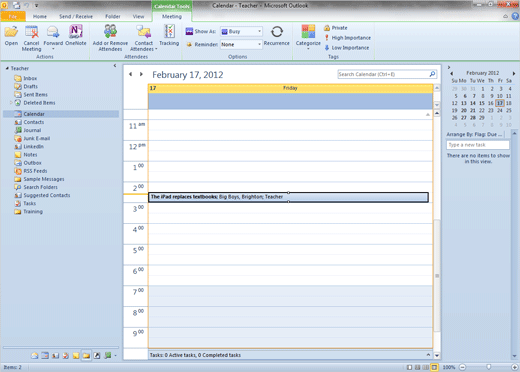This screenshot has height=372, width=520.
Task: Switch to Mail in navigation bar
Action: click(34, 356)
